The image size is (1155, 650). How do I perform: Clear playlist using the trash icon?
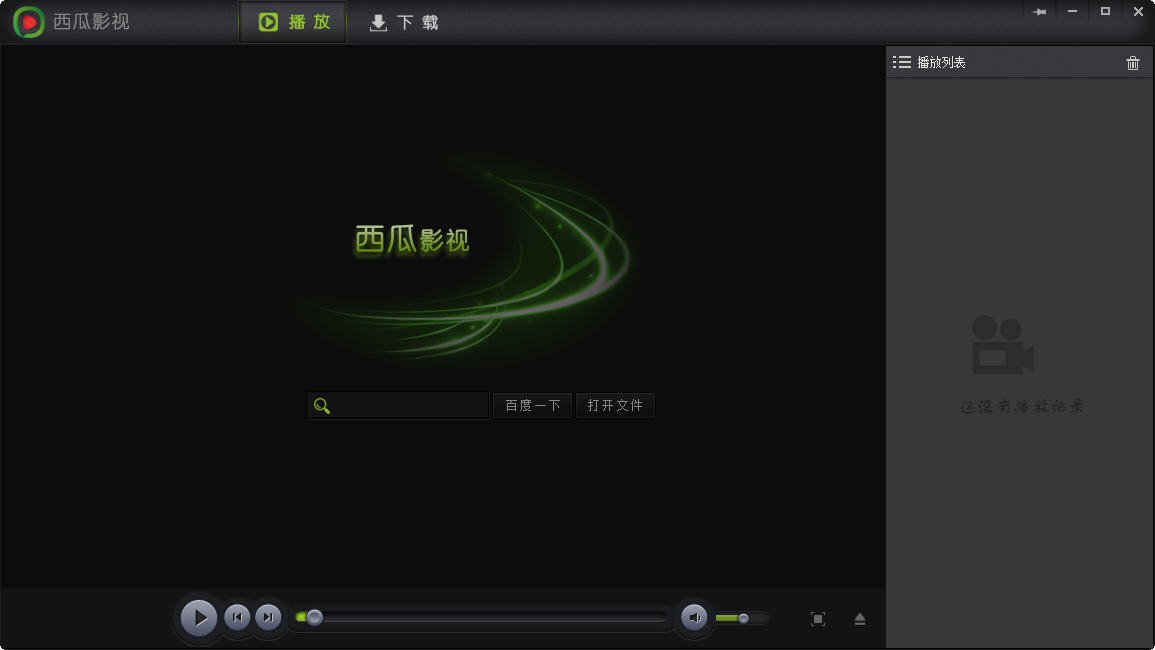click(x=1133, y=62)
